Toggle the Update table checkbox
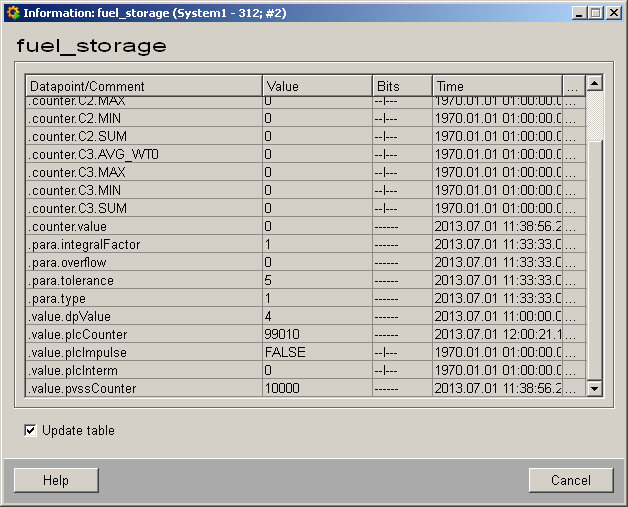The image size is (628, 507). coord(30,431)
